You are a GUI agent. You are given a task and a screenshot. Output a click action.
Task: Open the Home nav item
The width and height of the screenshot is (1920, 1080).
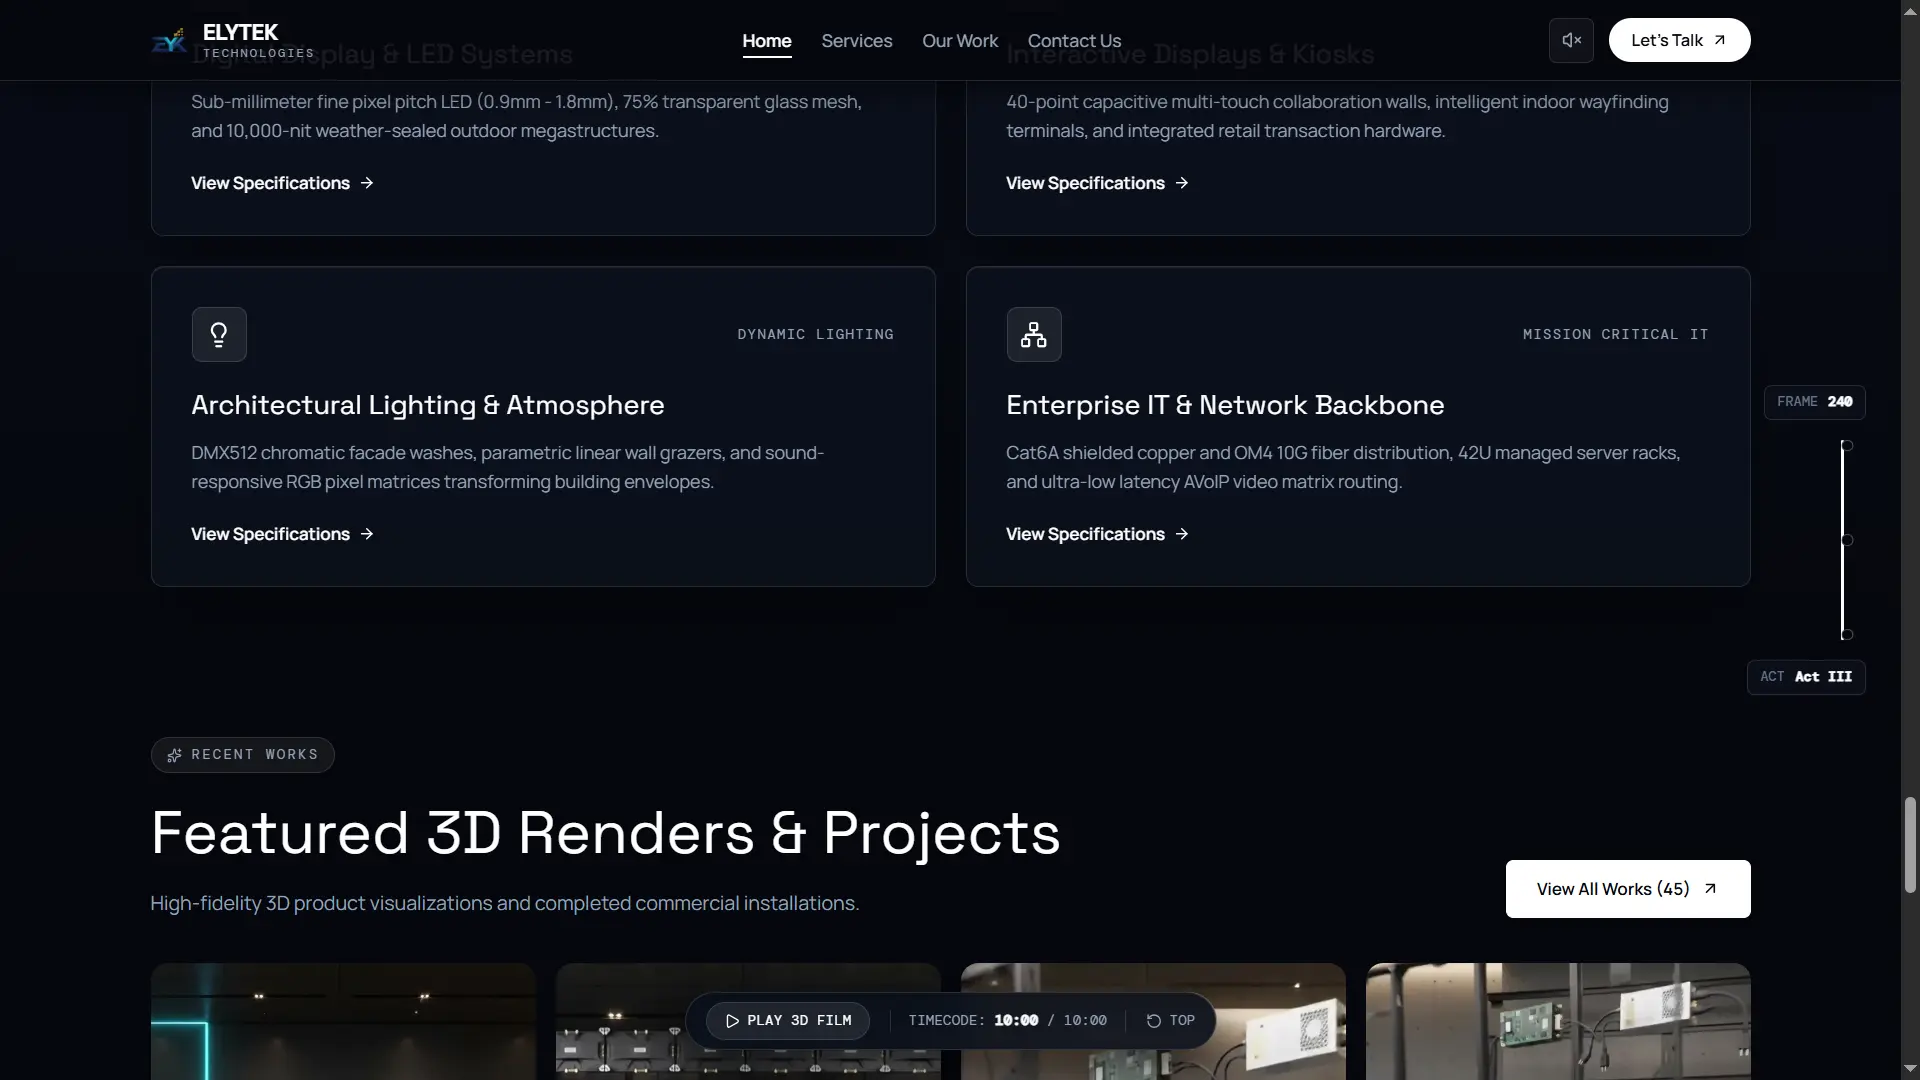(x=767, y=41)
